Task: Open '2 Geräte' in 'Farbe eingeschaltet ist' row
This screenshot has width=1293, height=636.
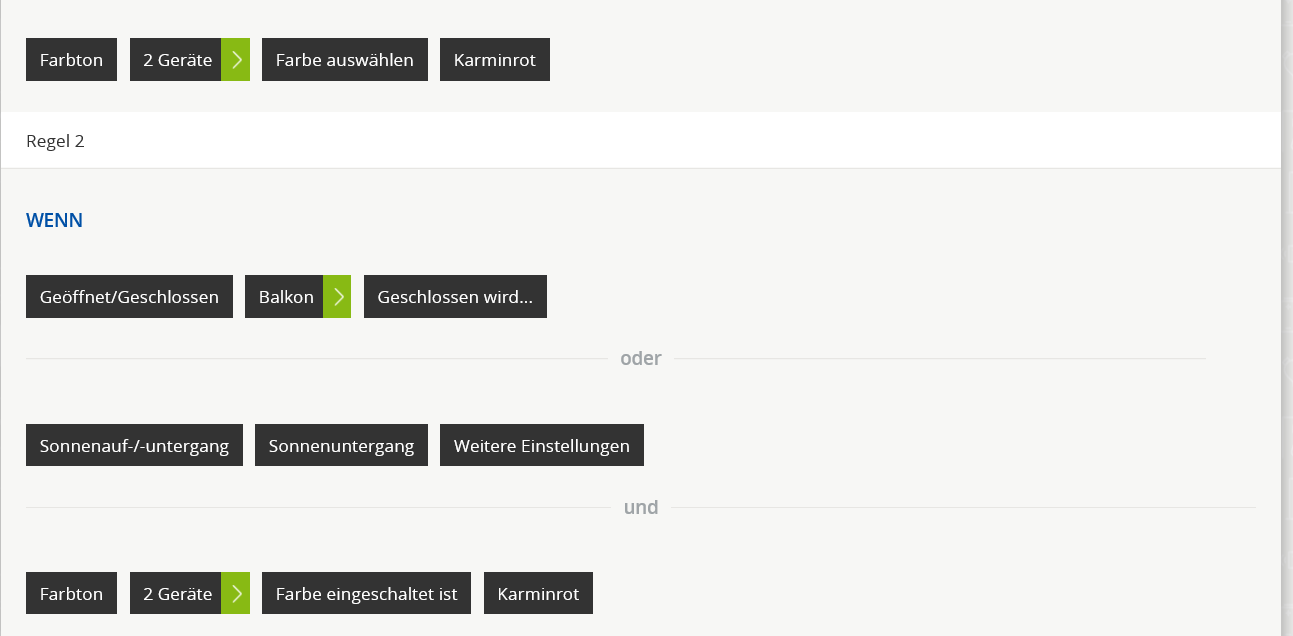Action: 177,594
